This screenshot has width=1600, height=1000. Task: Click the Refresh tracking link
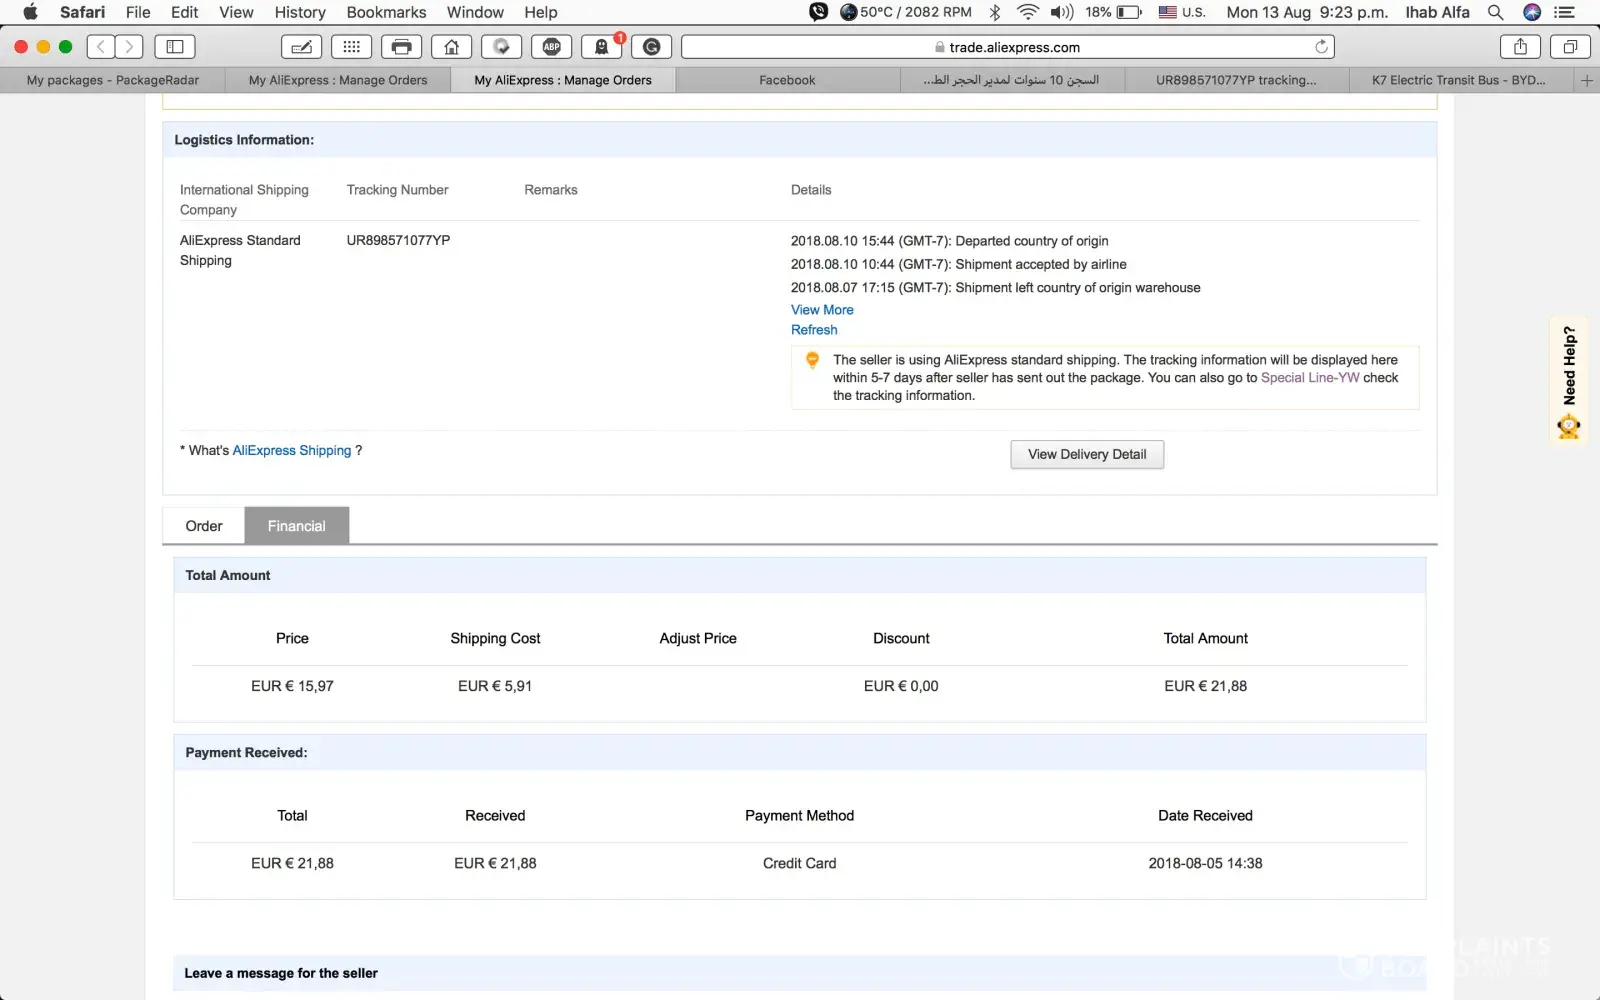pos(814,330)
